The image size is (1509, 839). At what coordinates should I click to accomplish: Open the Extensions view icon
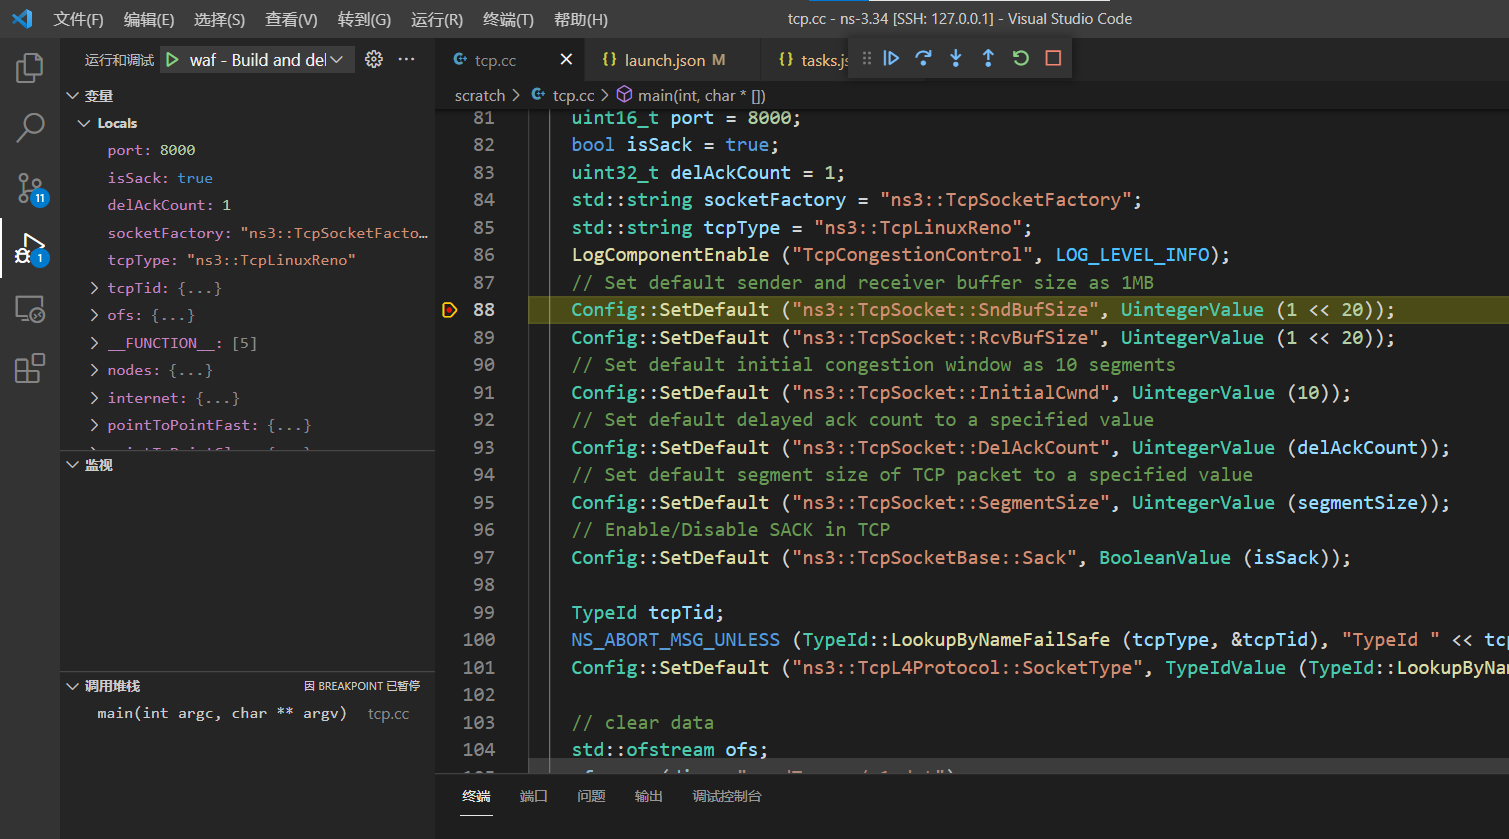(x=30, y=369)
